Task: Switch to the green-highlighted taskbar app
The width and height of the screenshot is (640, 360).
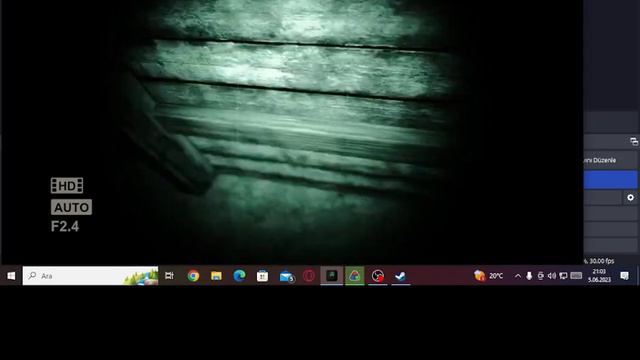Action: click(355, 276)
